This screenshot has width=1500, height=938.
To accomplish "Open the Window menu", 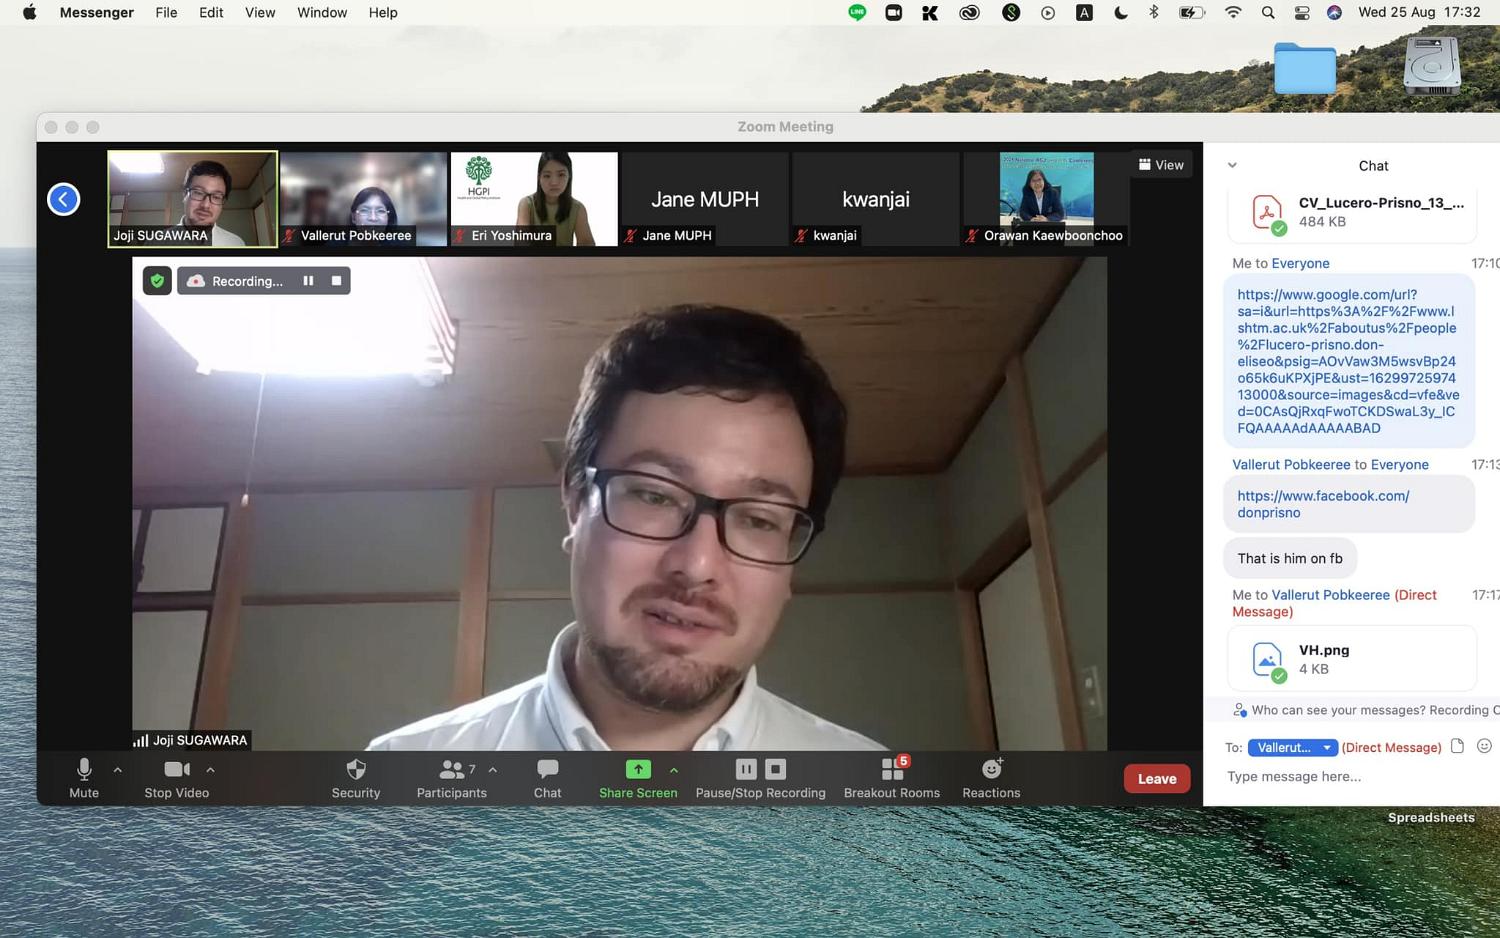I will pyautogui.click(x=322, y=12).
